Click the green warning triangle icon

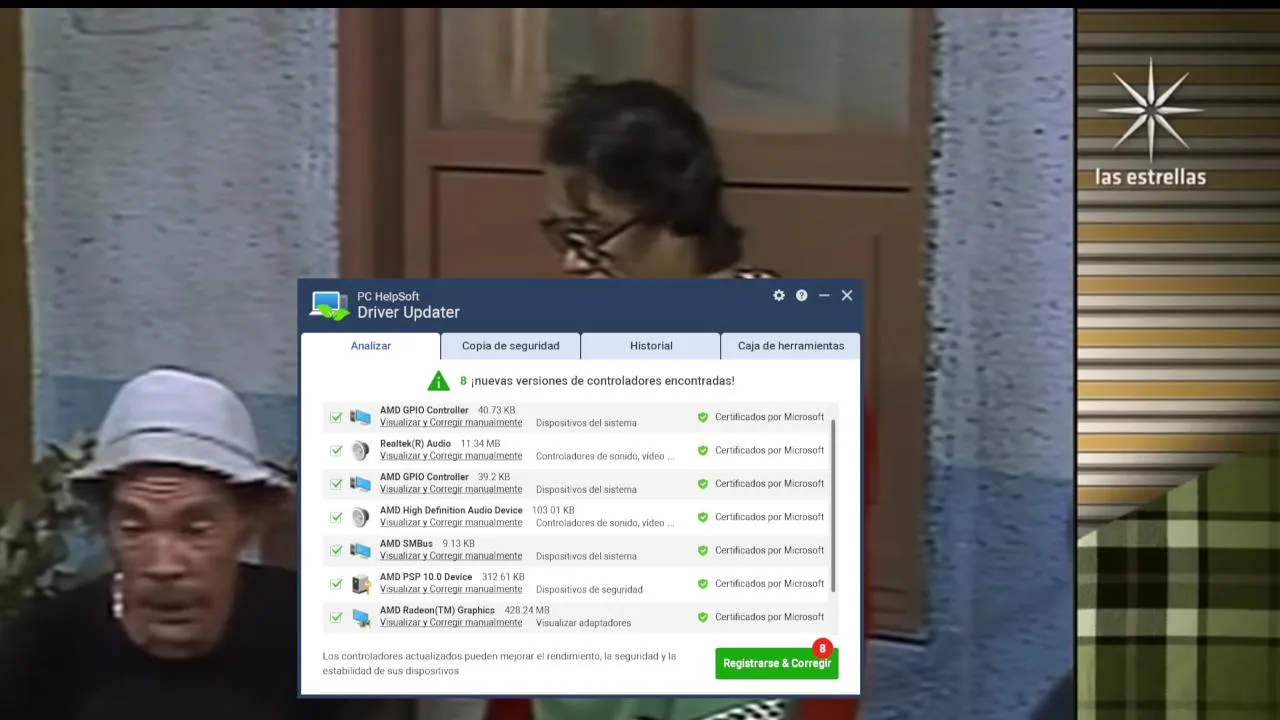coord(438,381)
